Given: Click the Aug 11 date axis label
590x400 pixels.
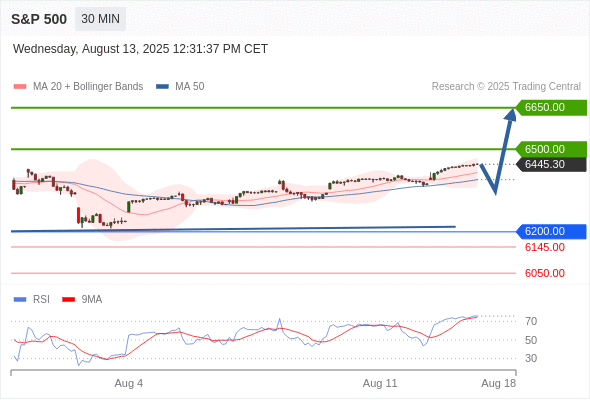Looking at the screenshot, I should 380,383.
